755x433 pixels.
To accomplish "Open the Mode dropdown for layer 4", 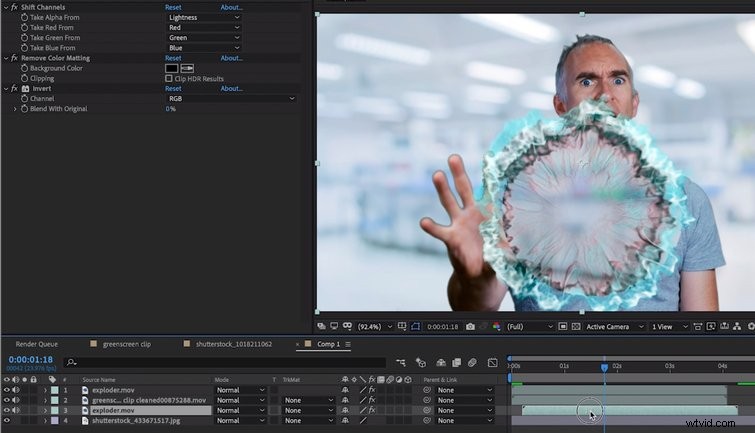I will click(x=240, y=420).
